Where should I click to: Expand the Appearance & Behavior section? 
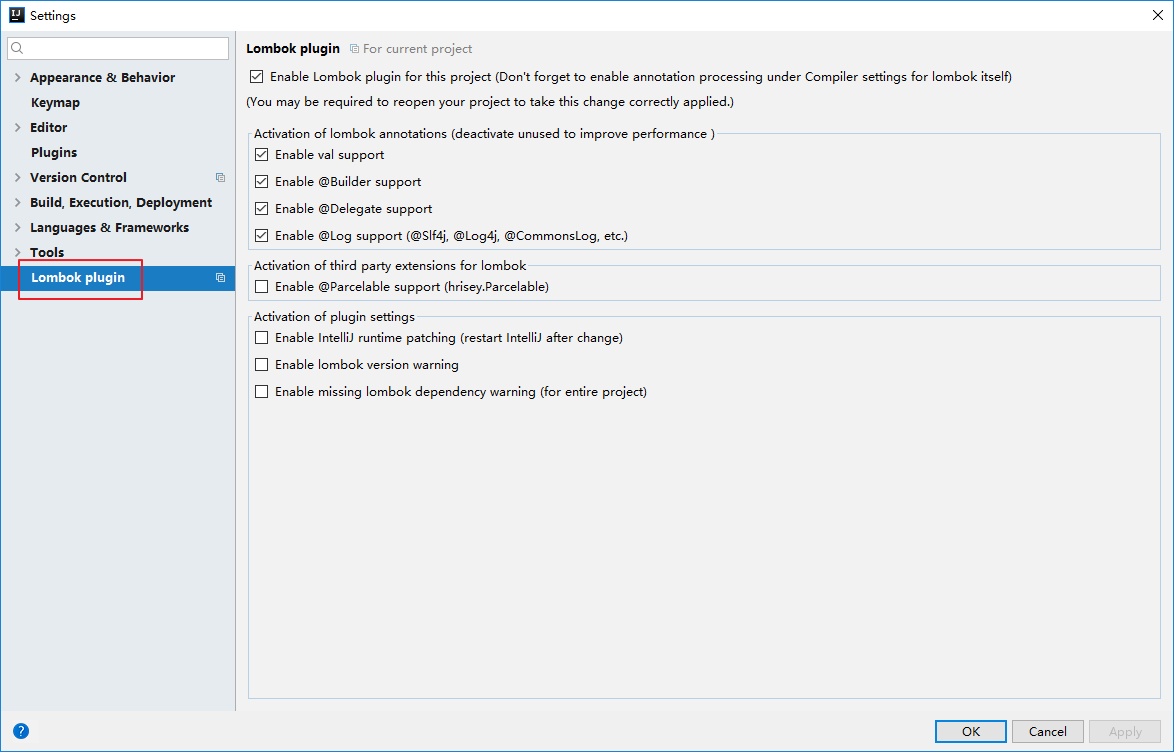click(x=17, y=78)
